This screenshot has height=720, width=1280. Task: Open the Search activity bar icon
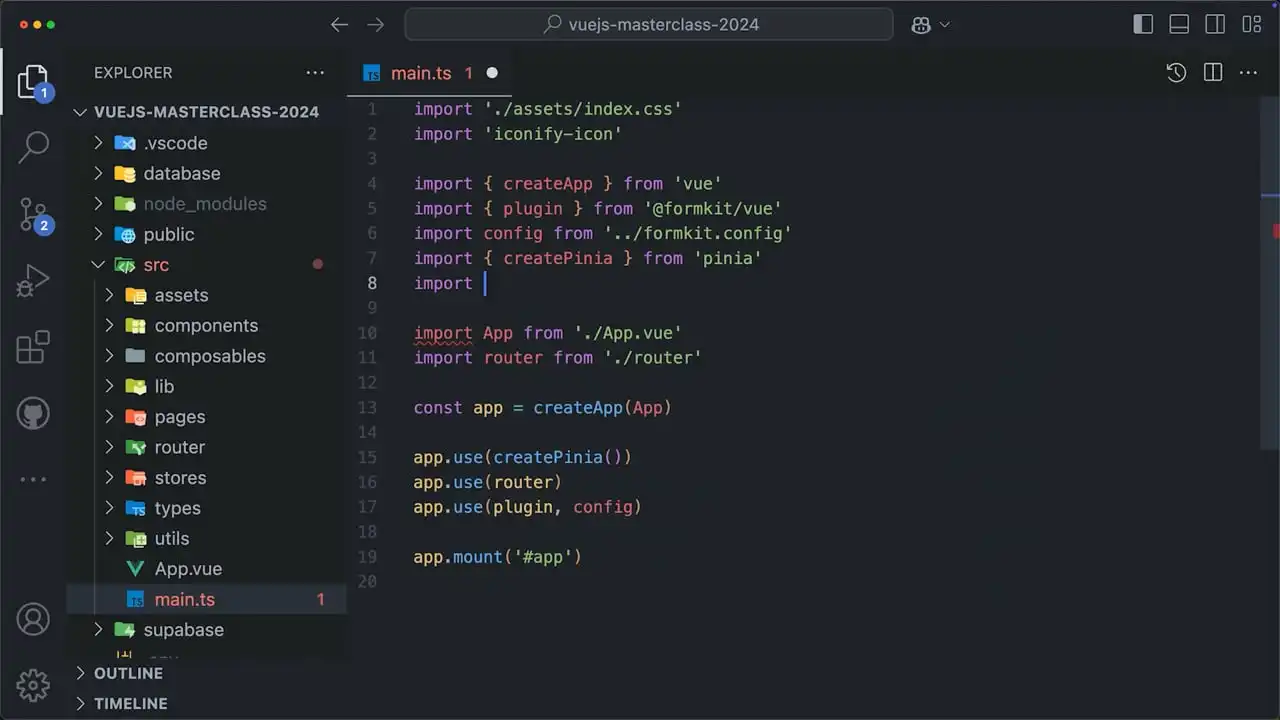tap(33, 147)
